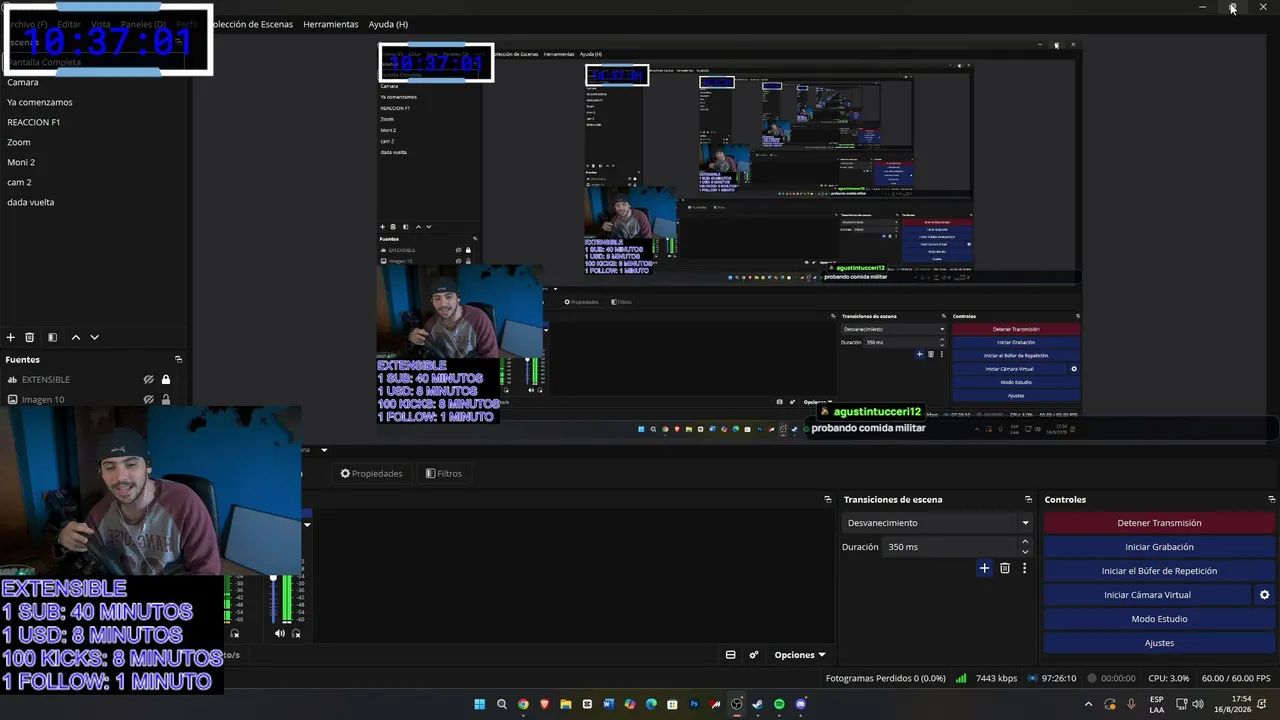
Task: Open Windows Start menu
Action: (x=480, y=704)
